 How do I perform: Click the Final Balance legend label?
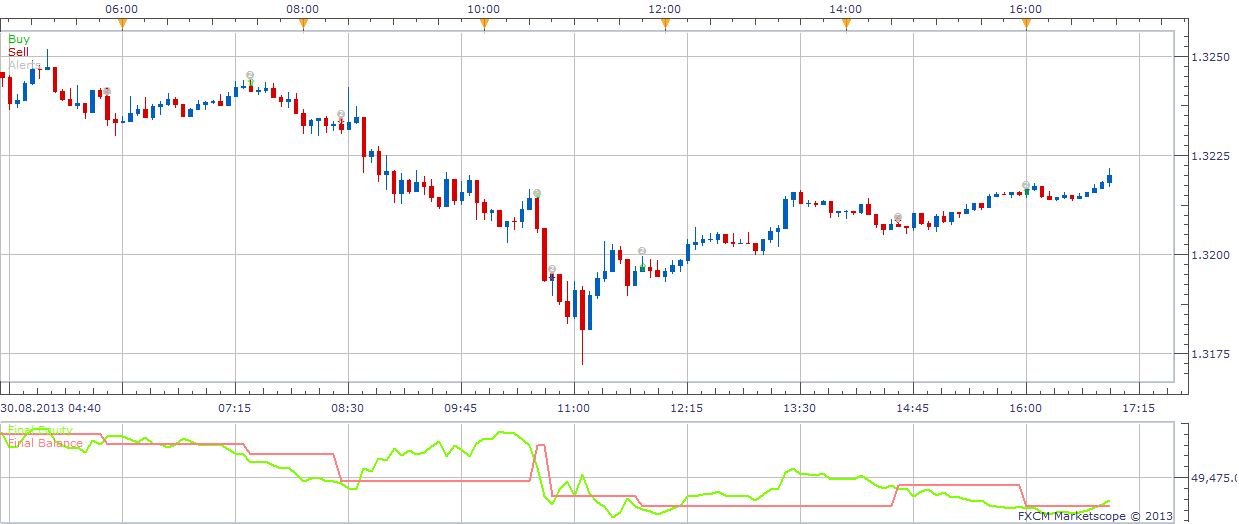[46, 443]
